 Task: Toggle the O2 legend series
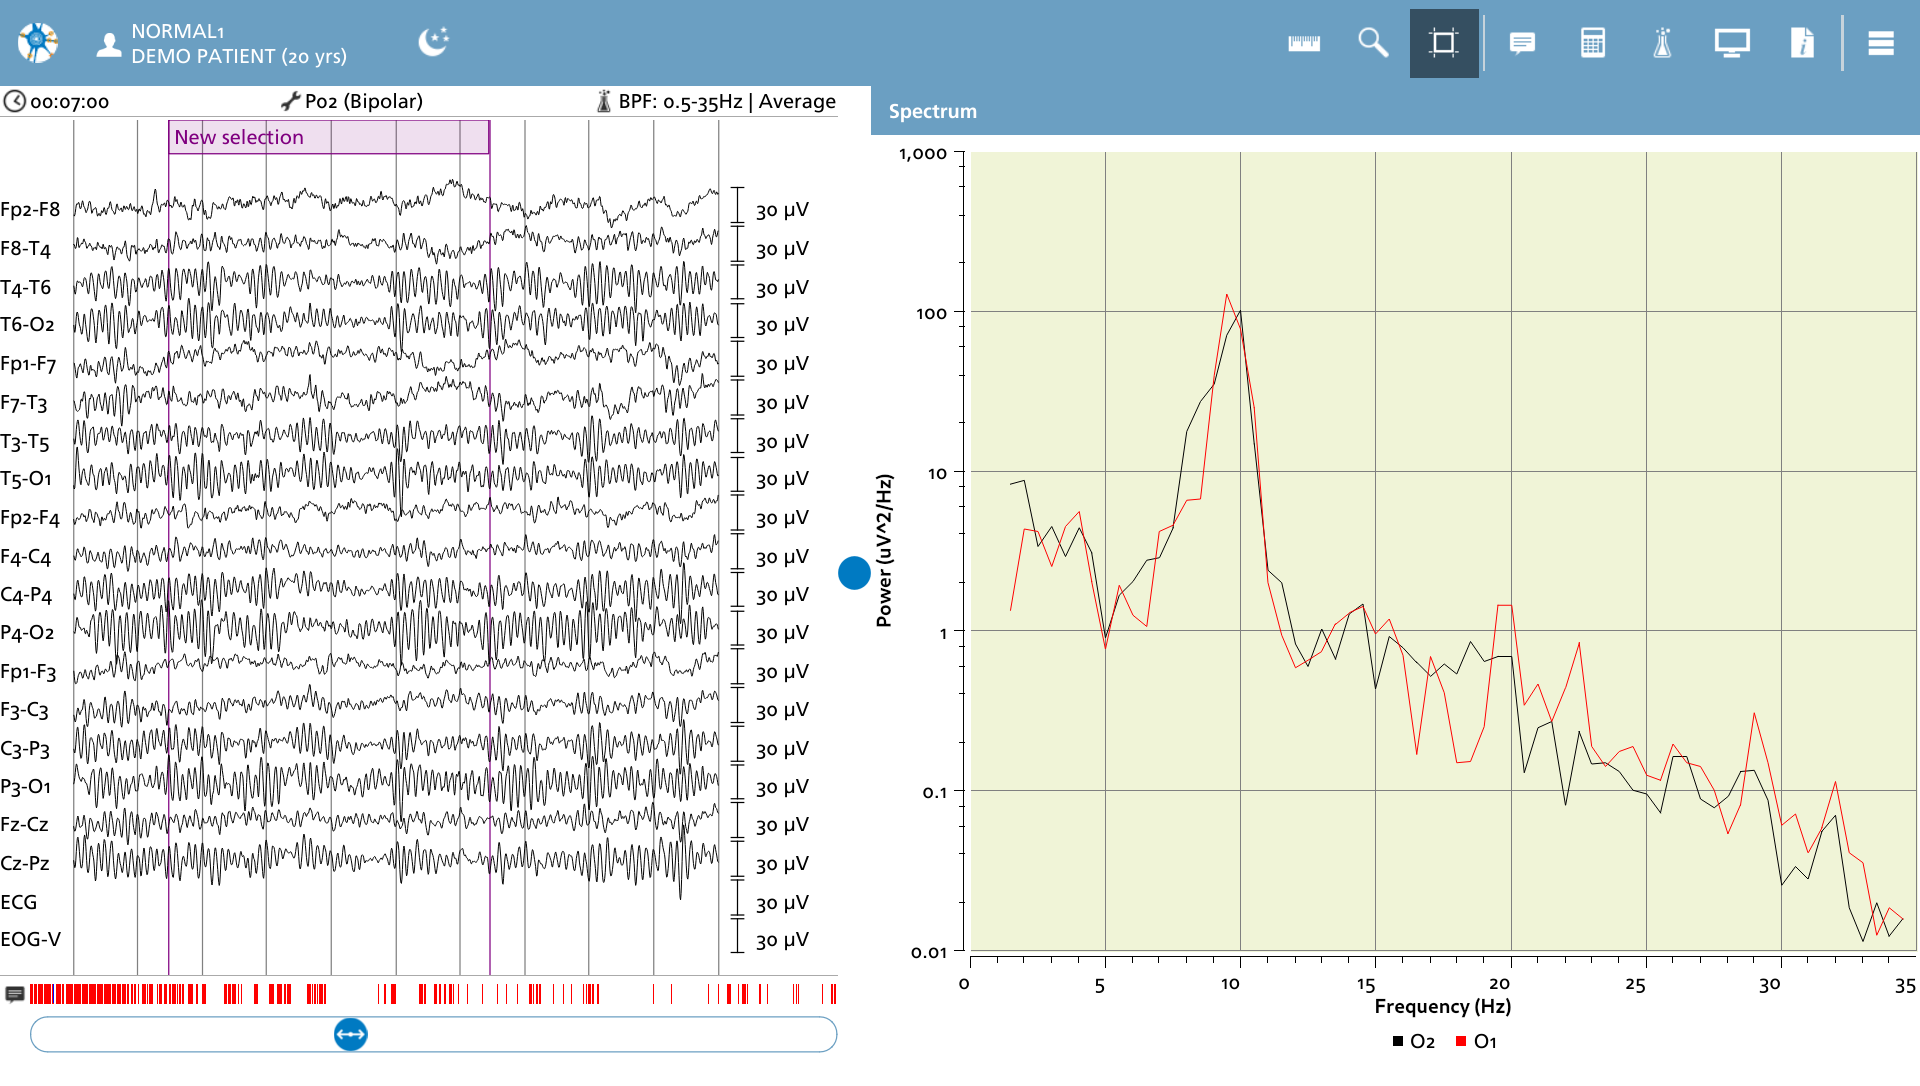(x=1413, y=1041)
